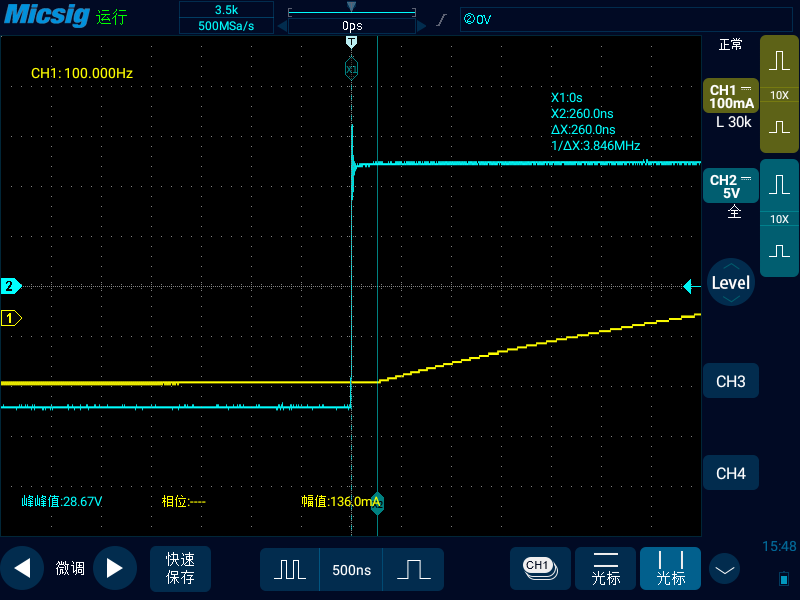Toggle the CH1 channel selector at bottom
The width and height of the screenshot is (800, 600).
pos(540,567)
